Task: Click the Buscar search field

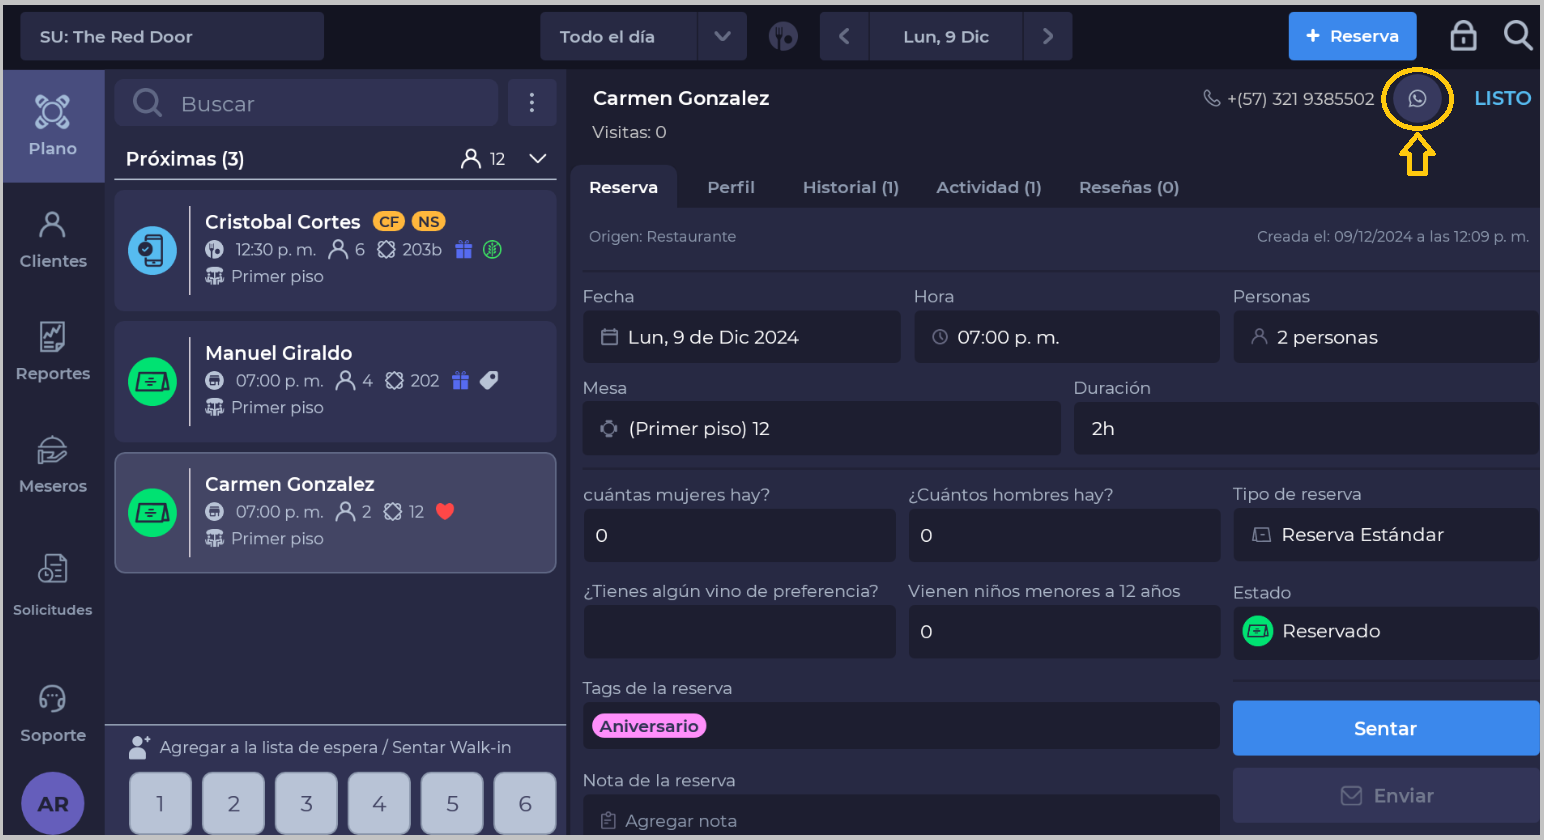Action: pyautogui.click(x=306, y=103)
